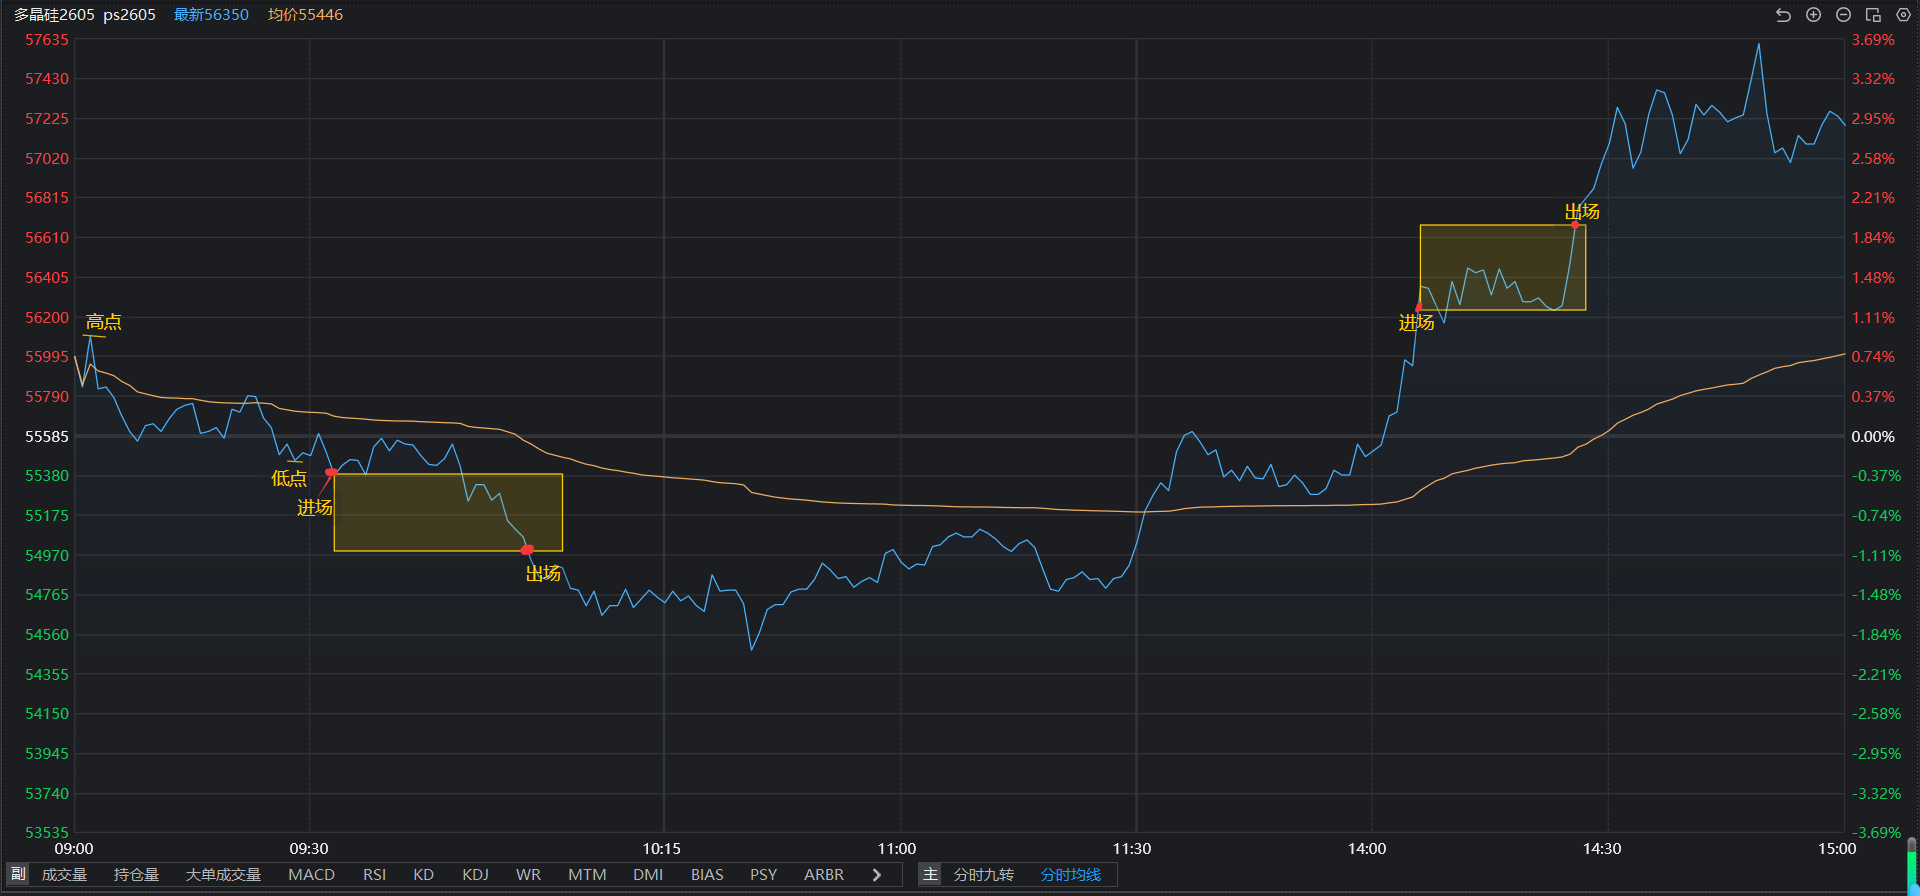Click the 副 sub-chart indicator icon
The height and width of the screenshot is (896, 1920).
pyautogui.click(x=18, y=875)
